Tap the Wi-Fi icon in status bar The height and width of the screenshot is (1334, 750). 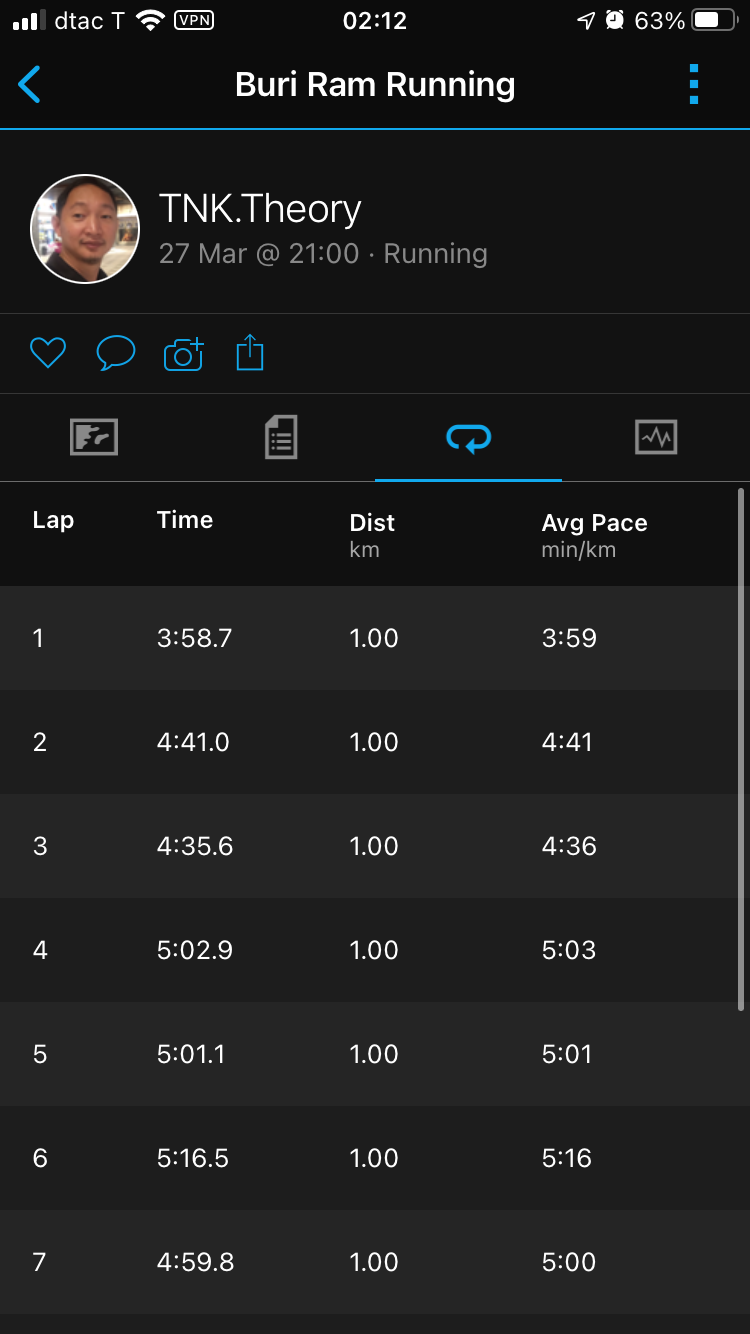[x=151, y=21]
